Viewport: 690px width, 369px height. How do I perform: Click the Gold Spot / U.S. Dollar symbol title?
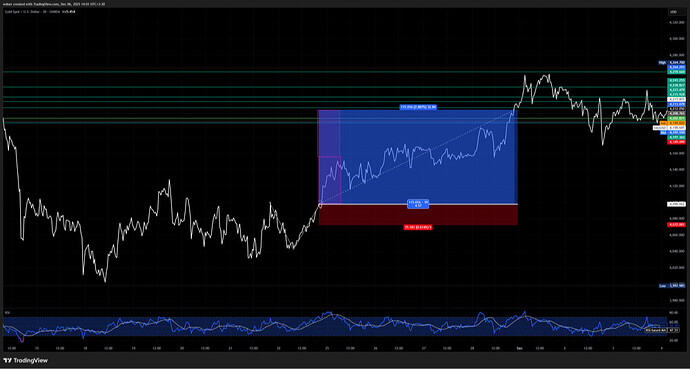pyautogui.click(x=23, y=11)
